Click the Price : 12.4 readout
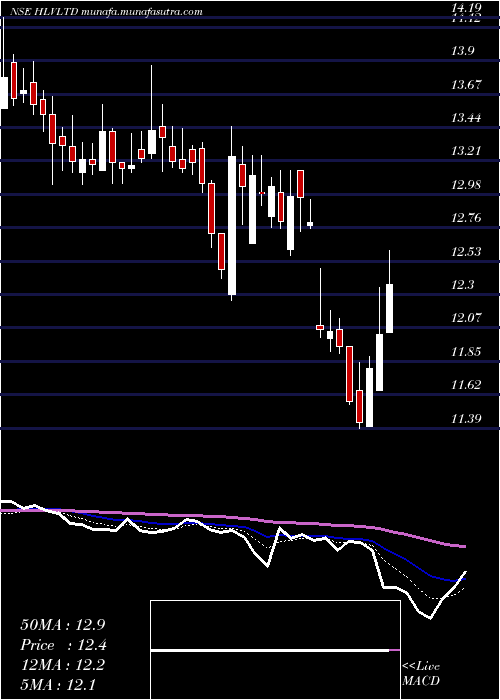500x700 pixels. click(63, 645)
